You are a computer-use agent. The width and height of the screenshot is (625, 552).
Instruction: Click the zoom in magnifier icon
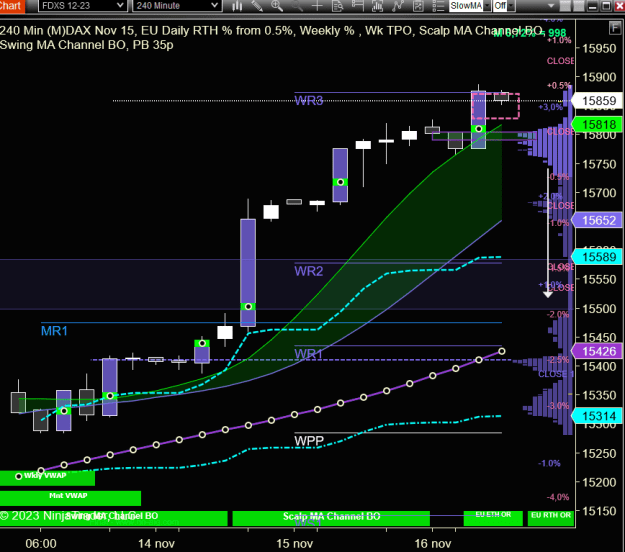(x=277, y=6)
